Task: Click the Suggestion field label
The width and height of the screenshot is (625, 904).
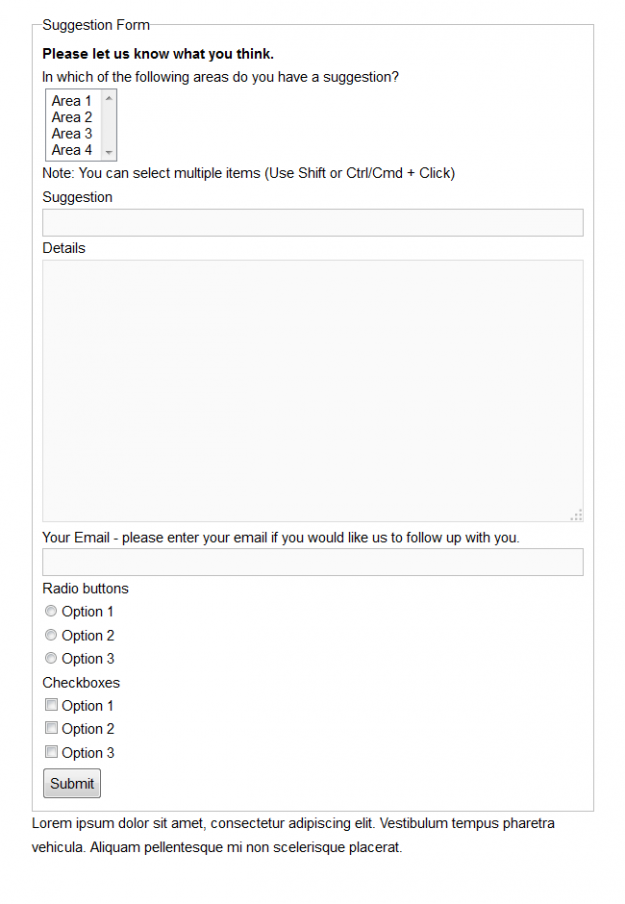Action: pos(77,197)
